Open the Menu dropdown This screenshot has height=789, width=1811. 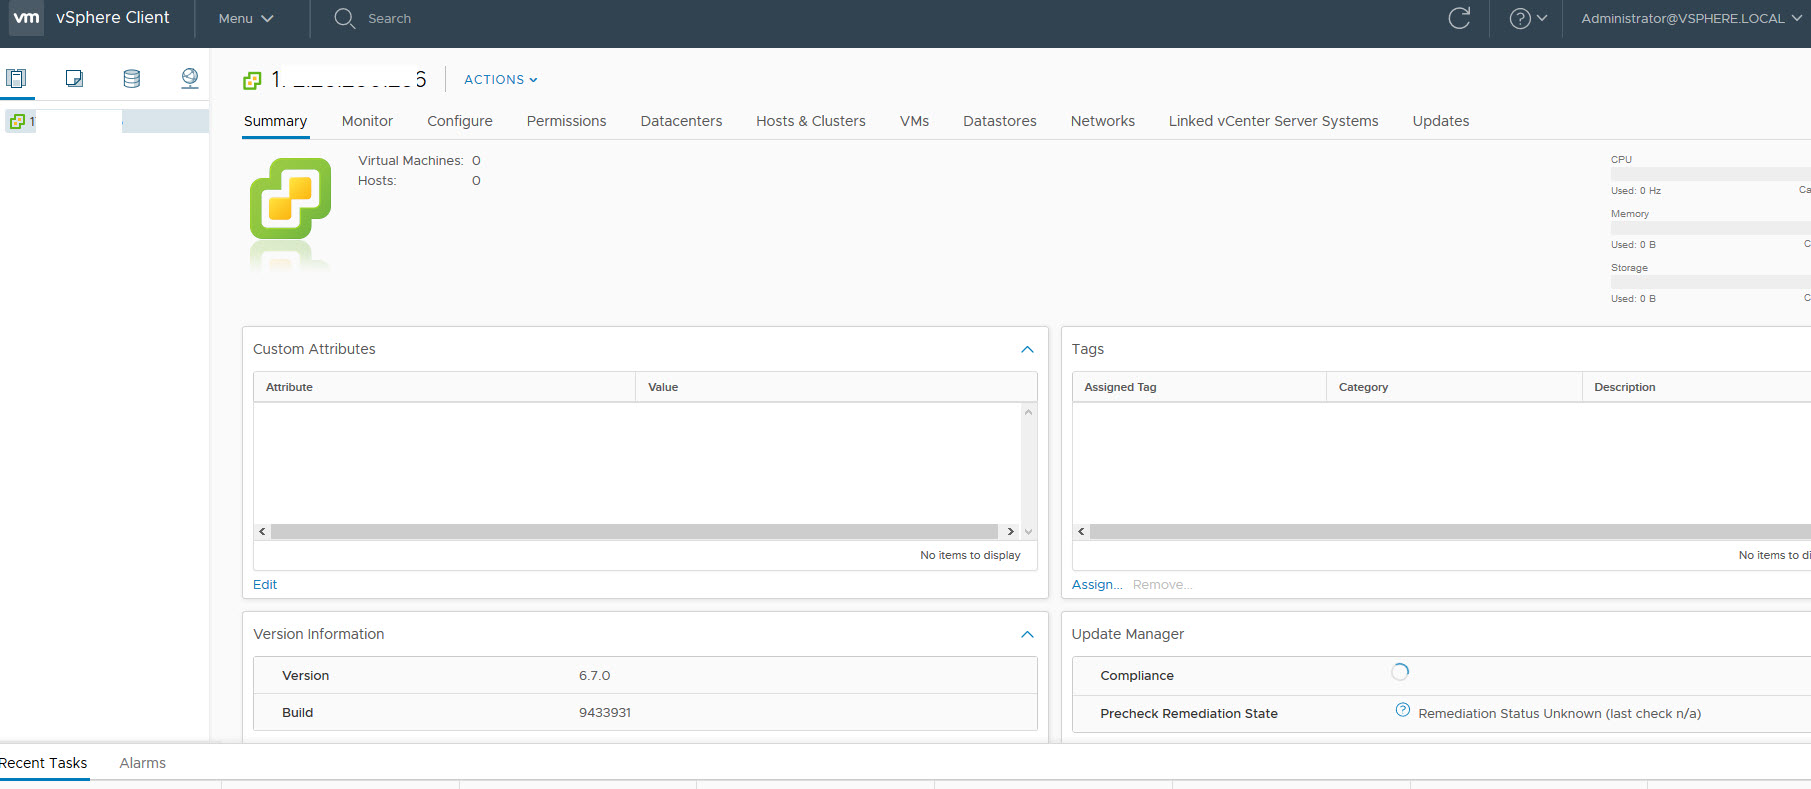coord(245,18)
